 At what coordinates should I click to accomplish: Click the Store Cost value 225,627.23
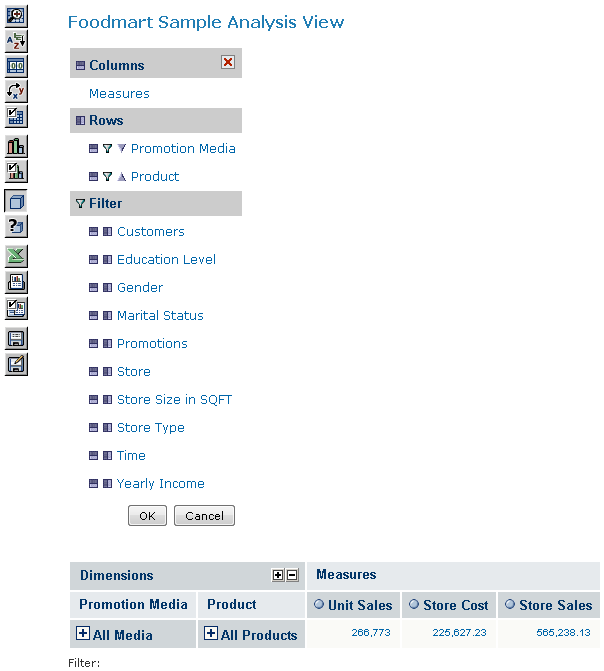coord(459,632)
